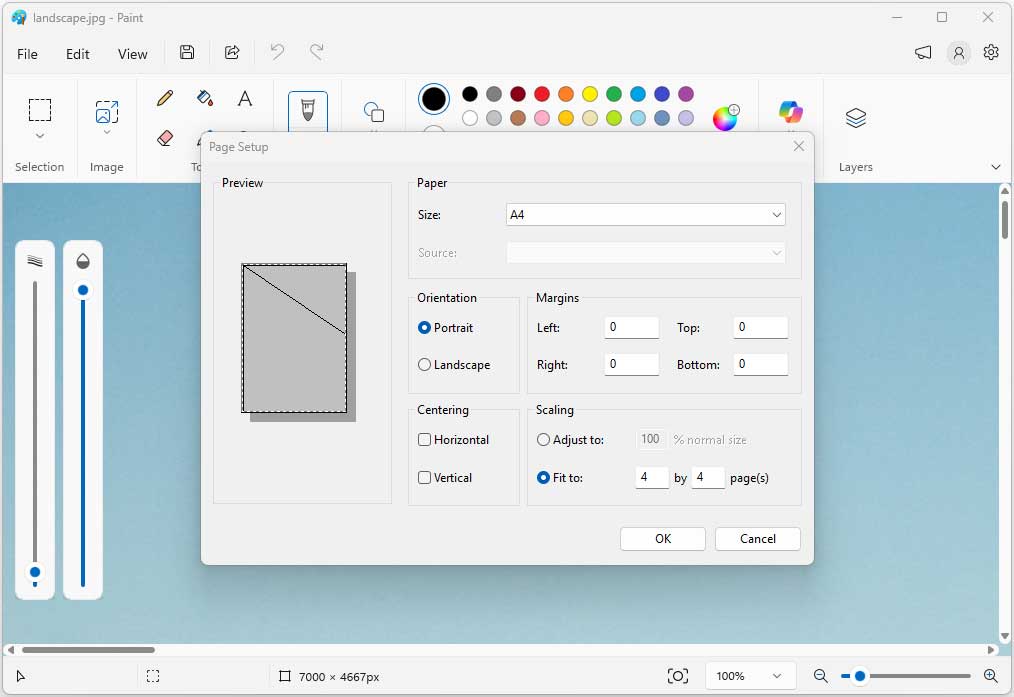Enable Horizontal centering

coord(453,440)
